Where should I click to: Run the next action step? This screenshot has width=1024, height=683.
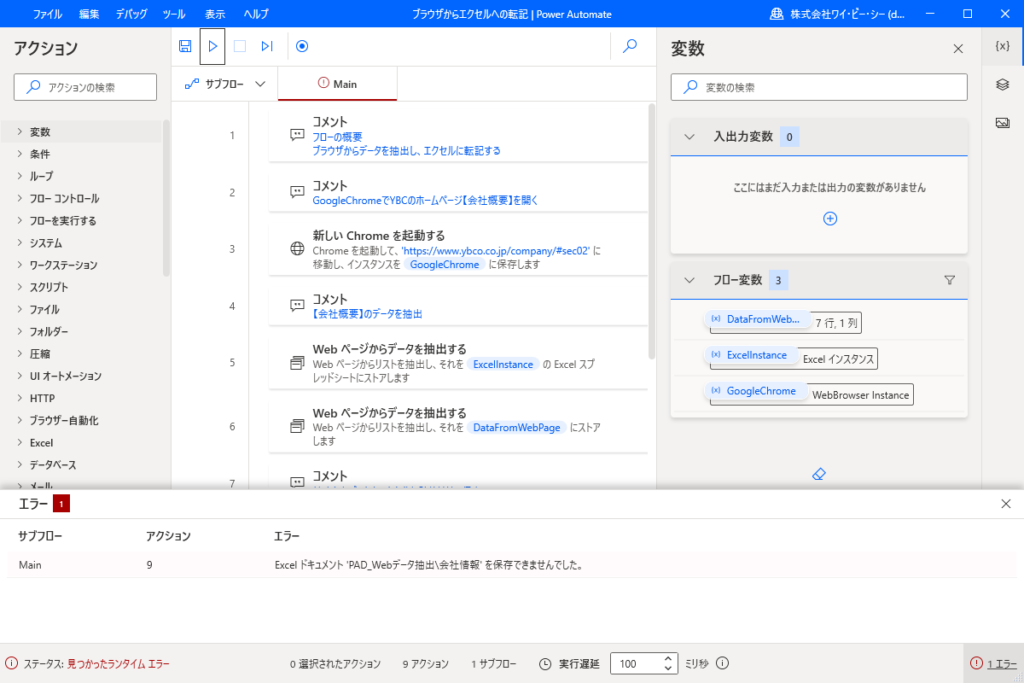[x=267, y=46]
